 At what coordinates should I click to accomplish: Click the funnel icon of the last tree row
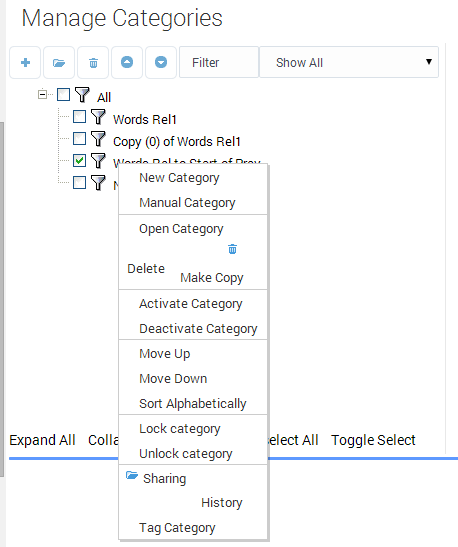tap(98, 182)
